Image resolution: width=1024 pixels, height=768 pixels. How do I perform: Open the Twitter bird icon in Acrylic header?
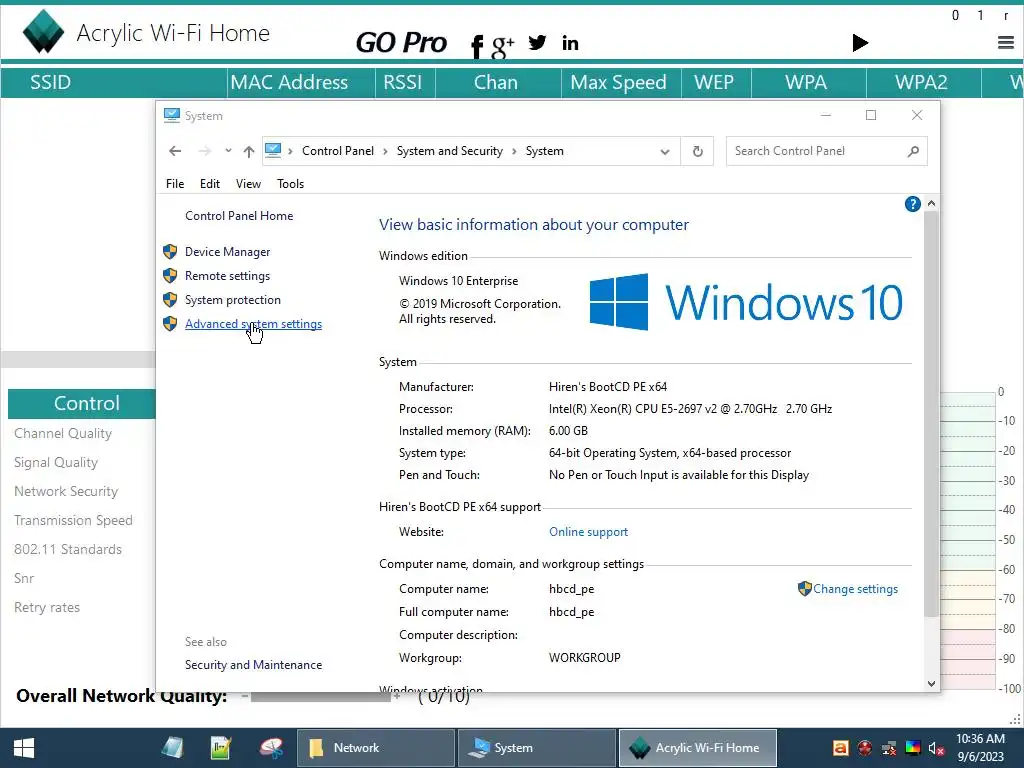pyautogui.click(x=537, y=42)
